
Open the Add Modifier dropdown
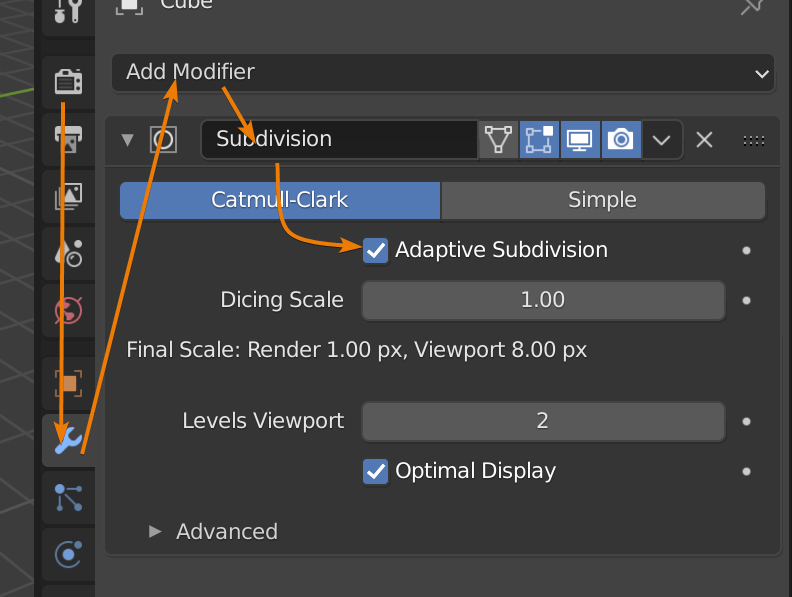coord(443,73)
